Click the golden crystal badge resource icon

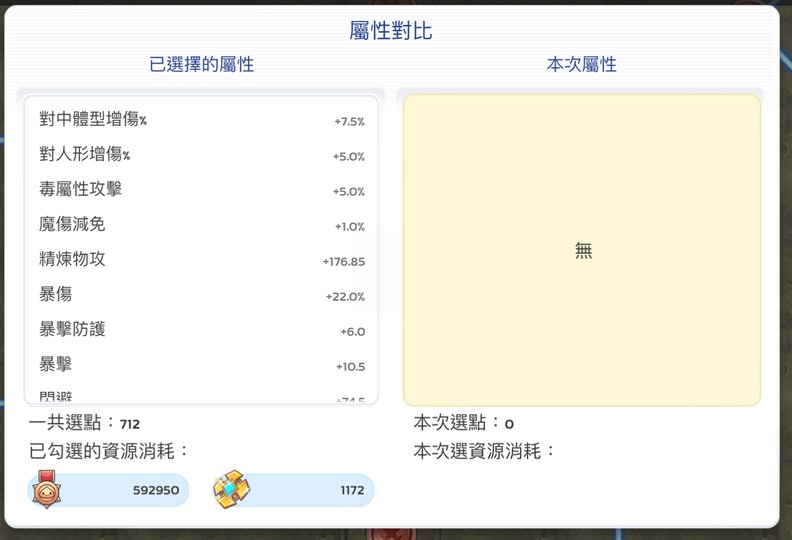[x=231, y=489]
